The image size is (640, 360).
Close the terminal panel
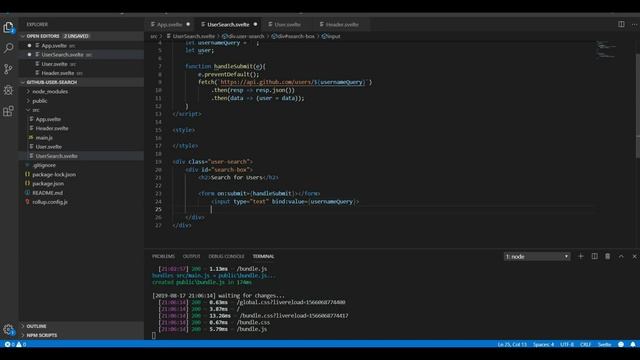tap(634, 256)
